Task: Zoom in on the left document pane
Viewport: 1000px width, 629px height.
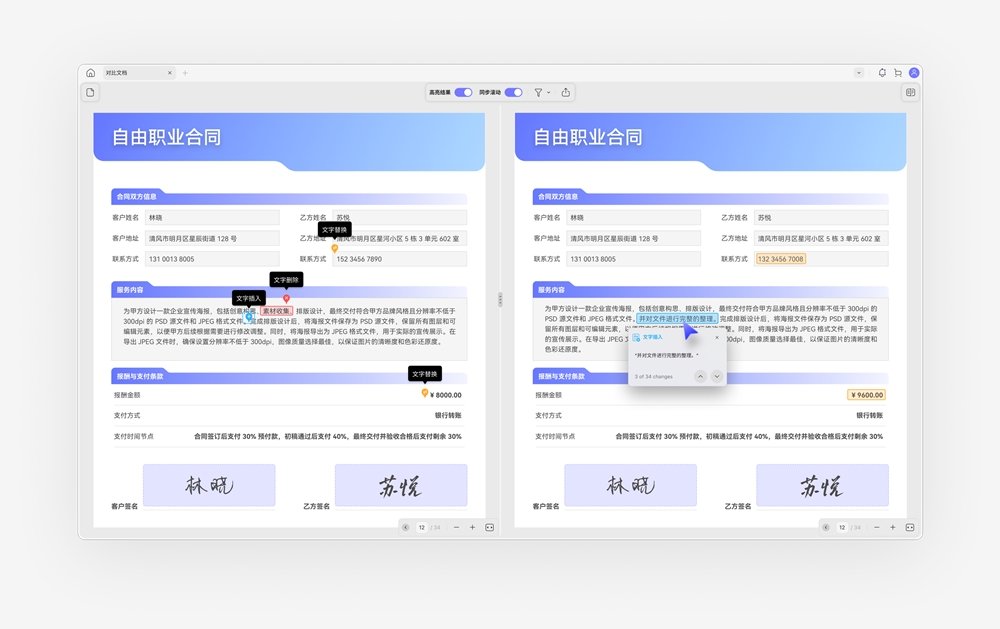Action: click(473, 528)
